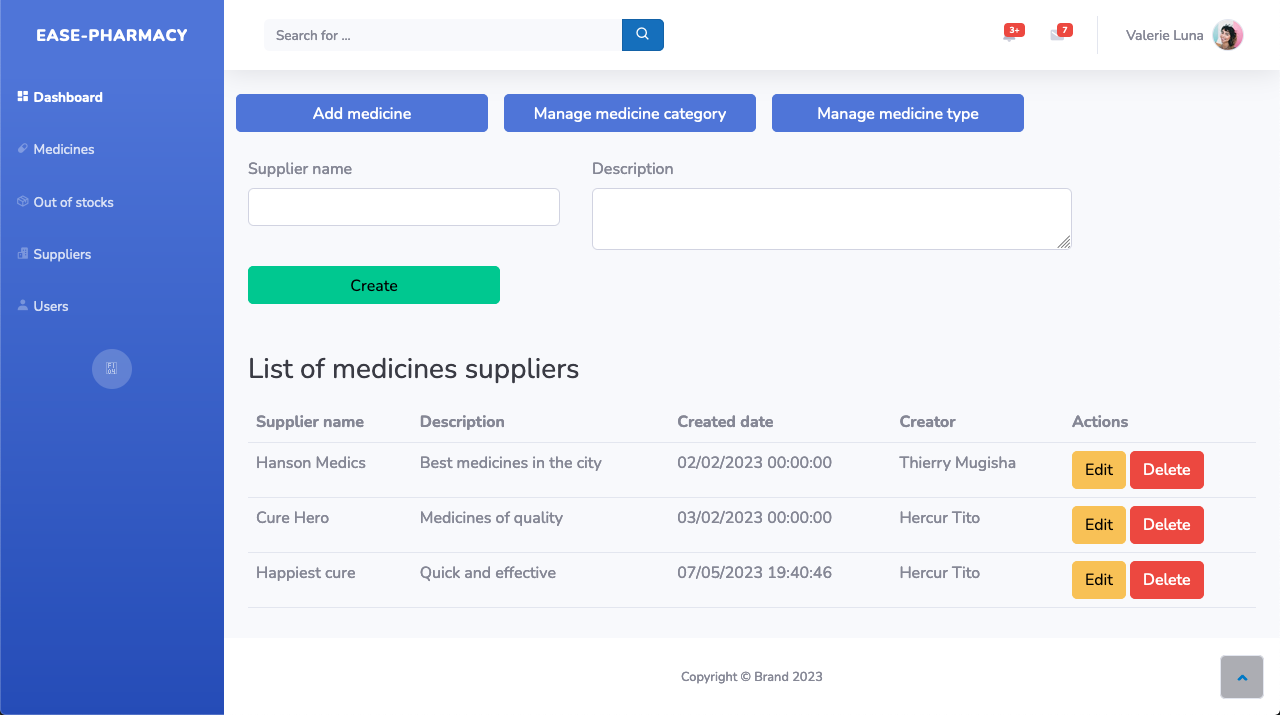The width and height of the screenshot is (1280, 715).
Task: Open Valerie Luna's profile avatar
Action: 1227,34
